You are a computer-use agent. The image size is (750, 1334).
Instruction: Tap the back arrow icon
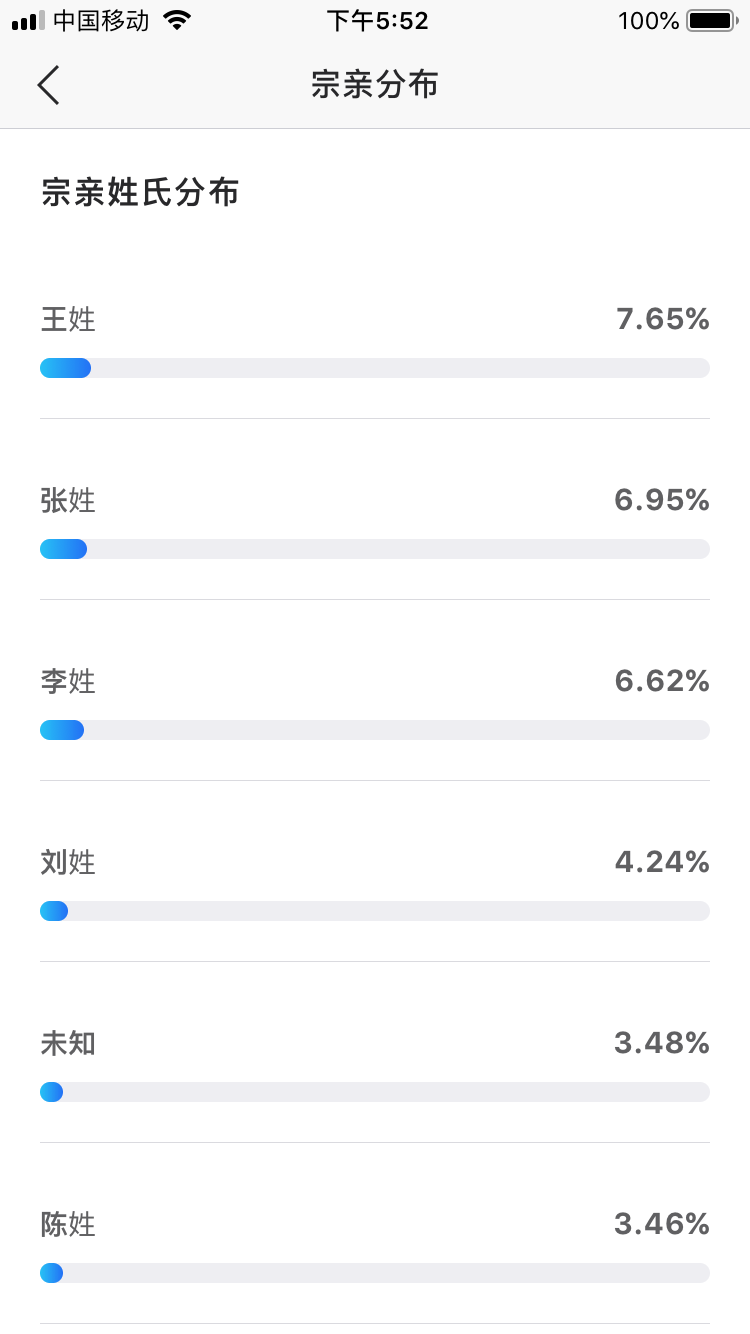48,85
